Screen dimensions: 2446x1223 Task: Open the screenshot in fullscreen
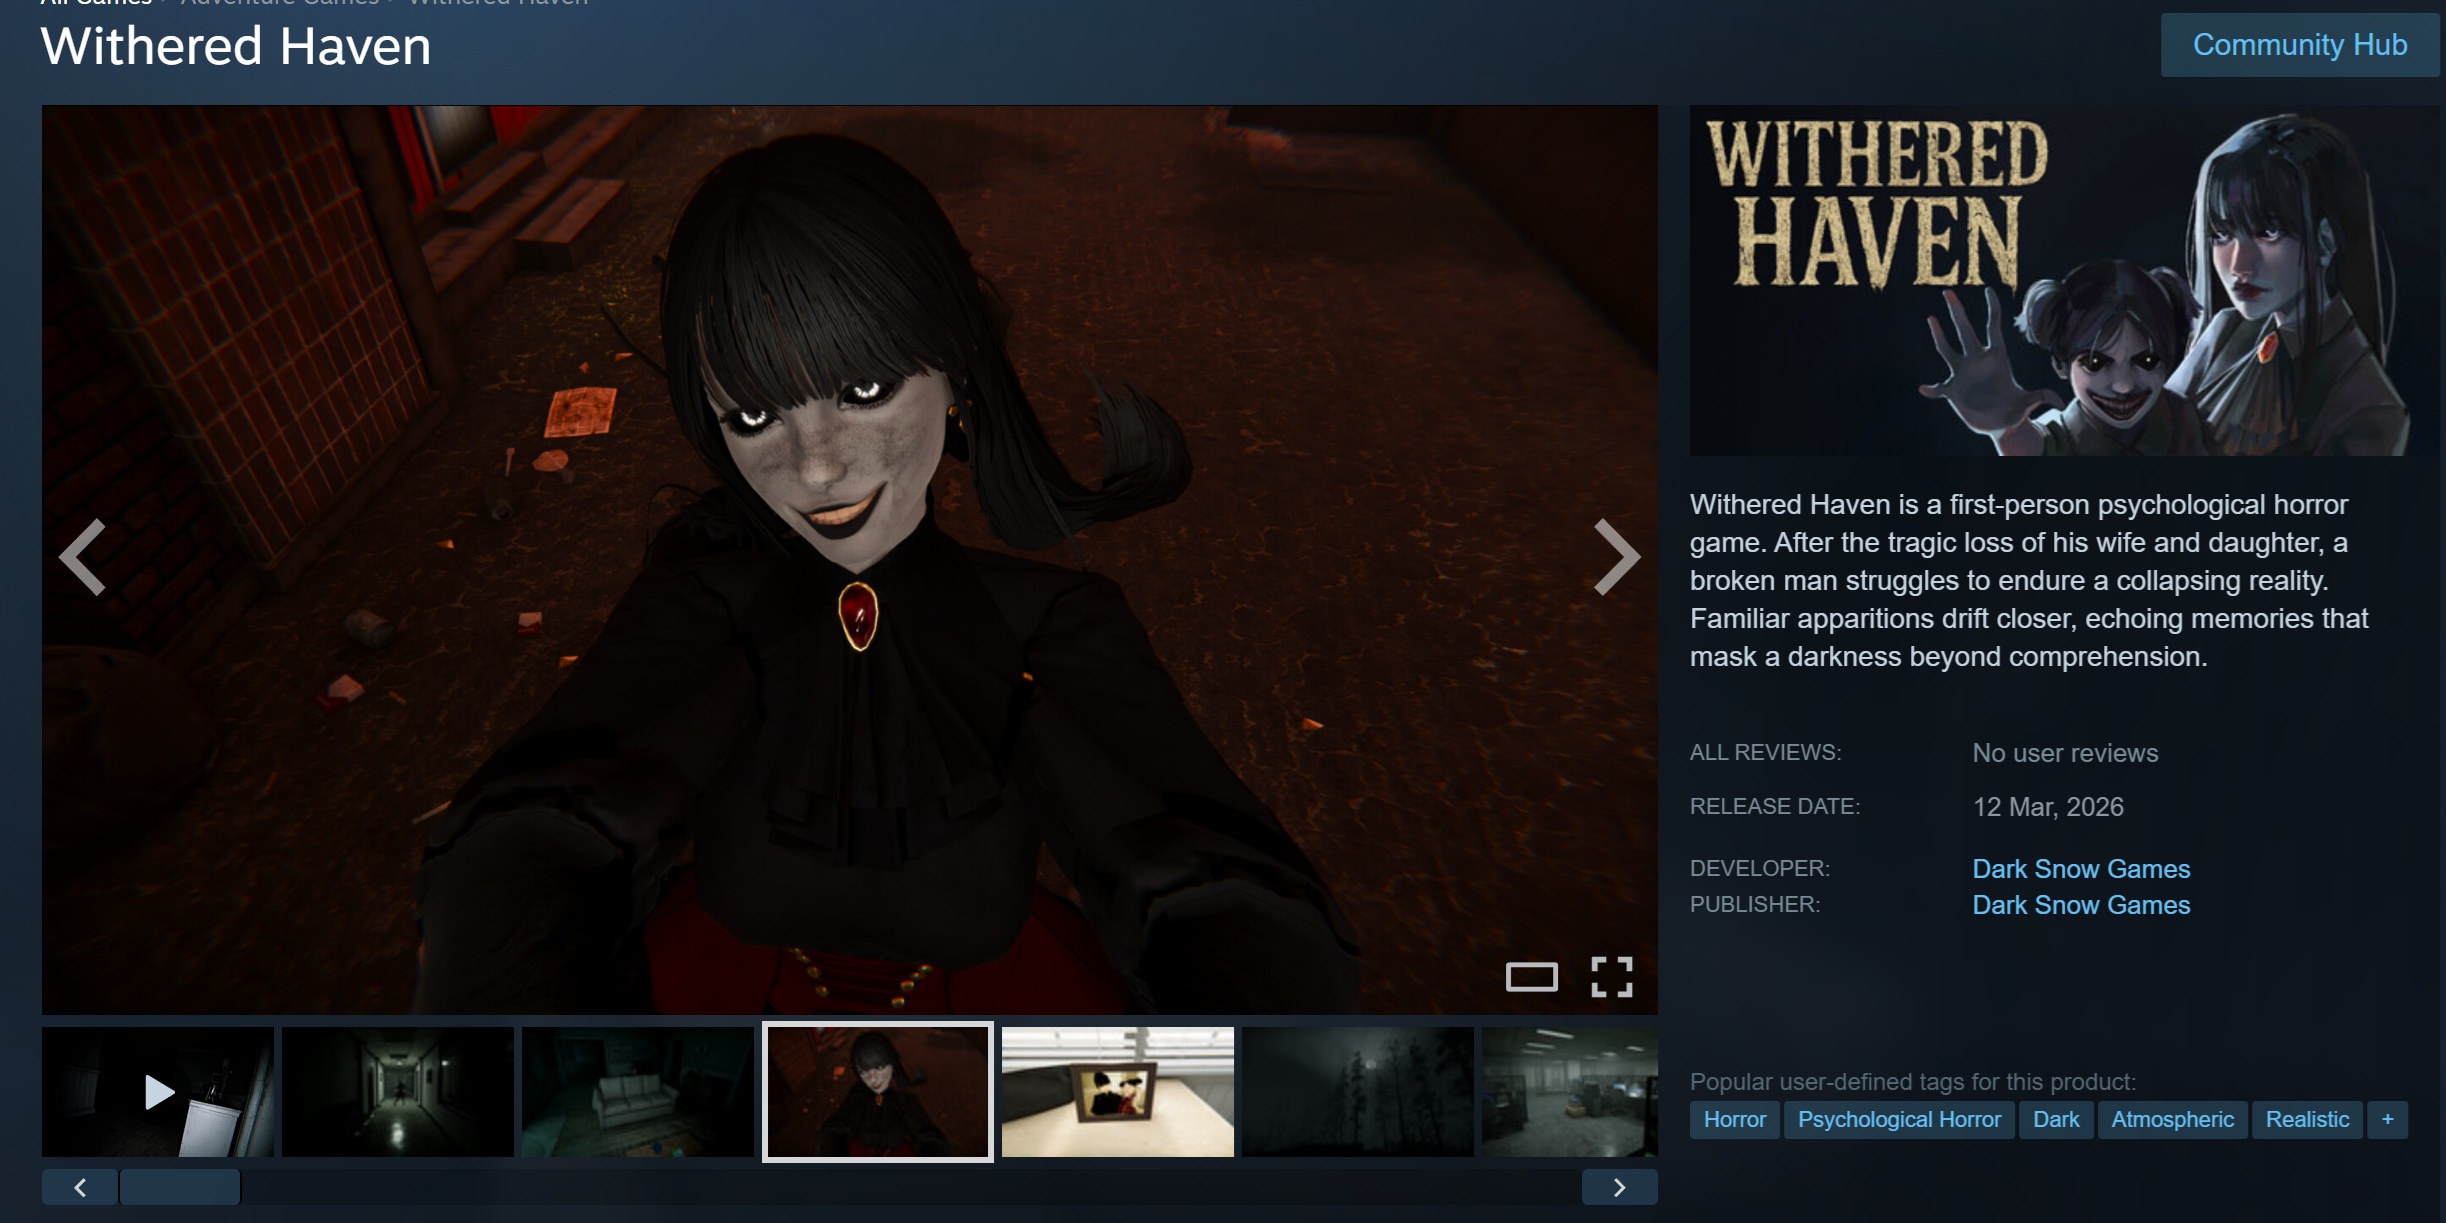[1611, 977]
